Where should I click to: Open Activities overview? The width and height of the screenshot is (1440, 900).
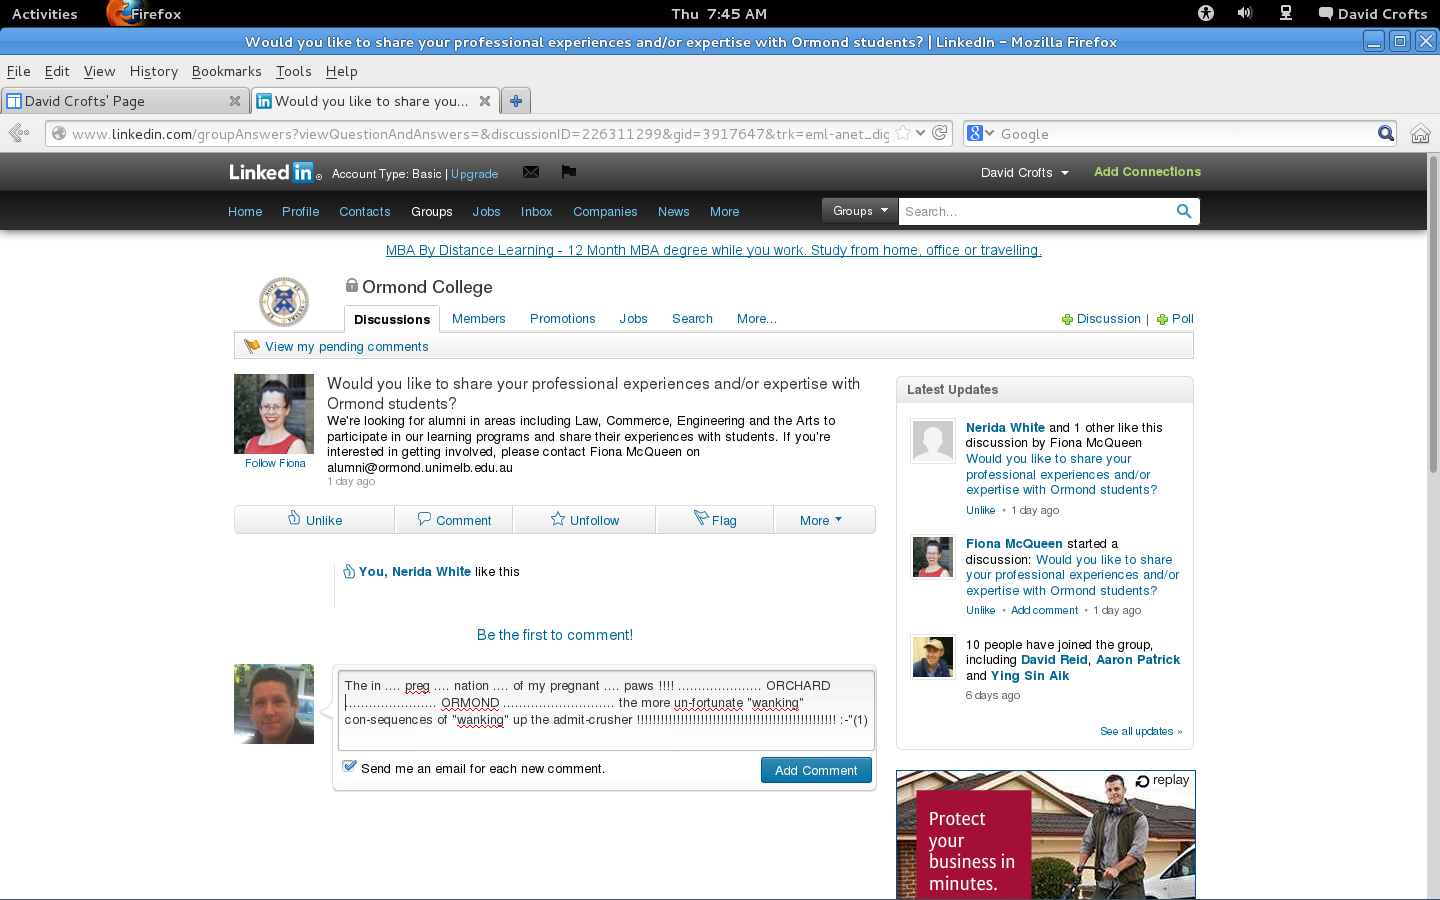44,13
